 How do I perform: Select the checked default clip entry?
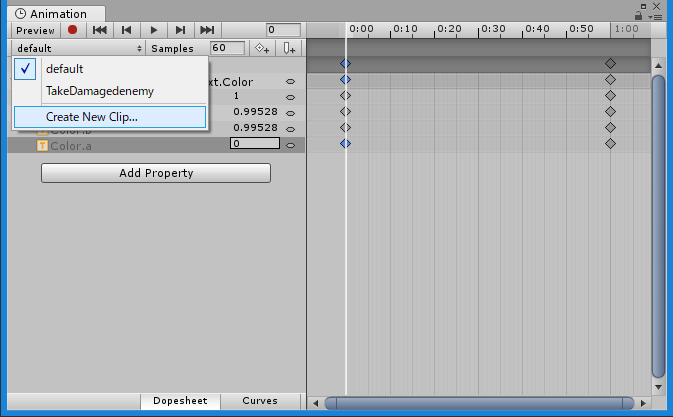click(x=110, y=69)
